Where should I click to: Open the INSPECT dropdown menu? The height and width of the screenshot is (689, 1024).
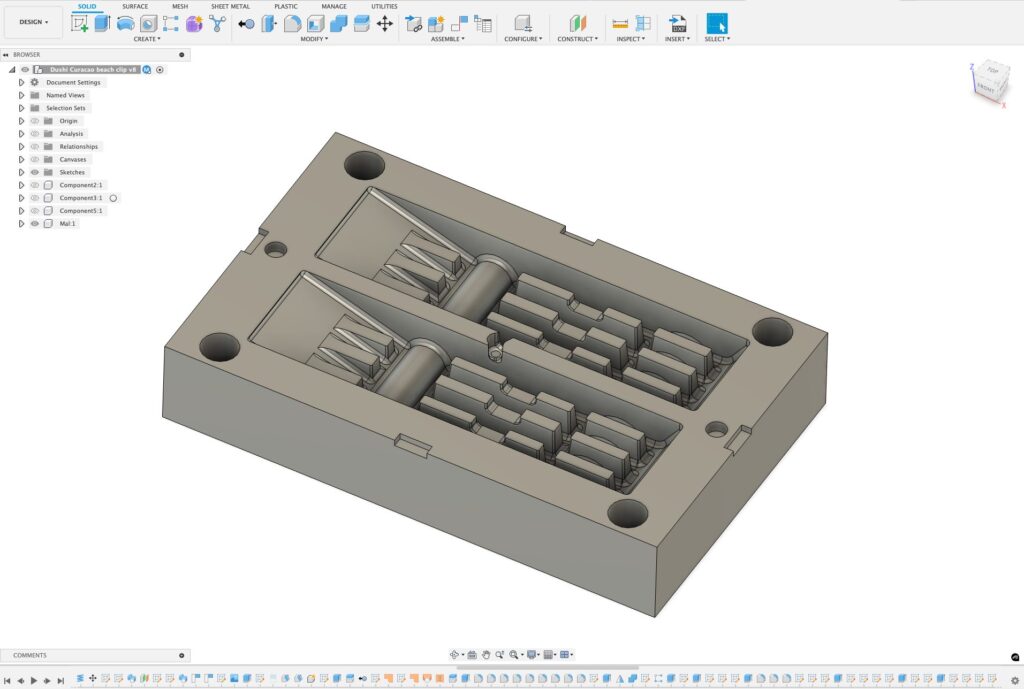[630, 39]
